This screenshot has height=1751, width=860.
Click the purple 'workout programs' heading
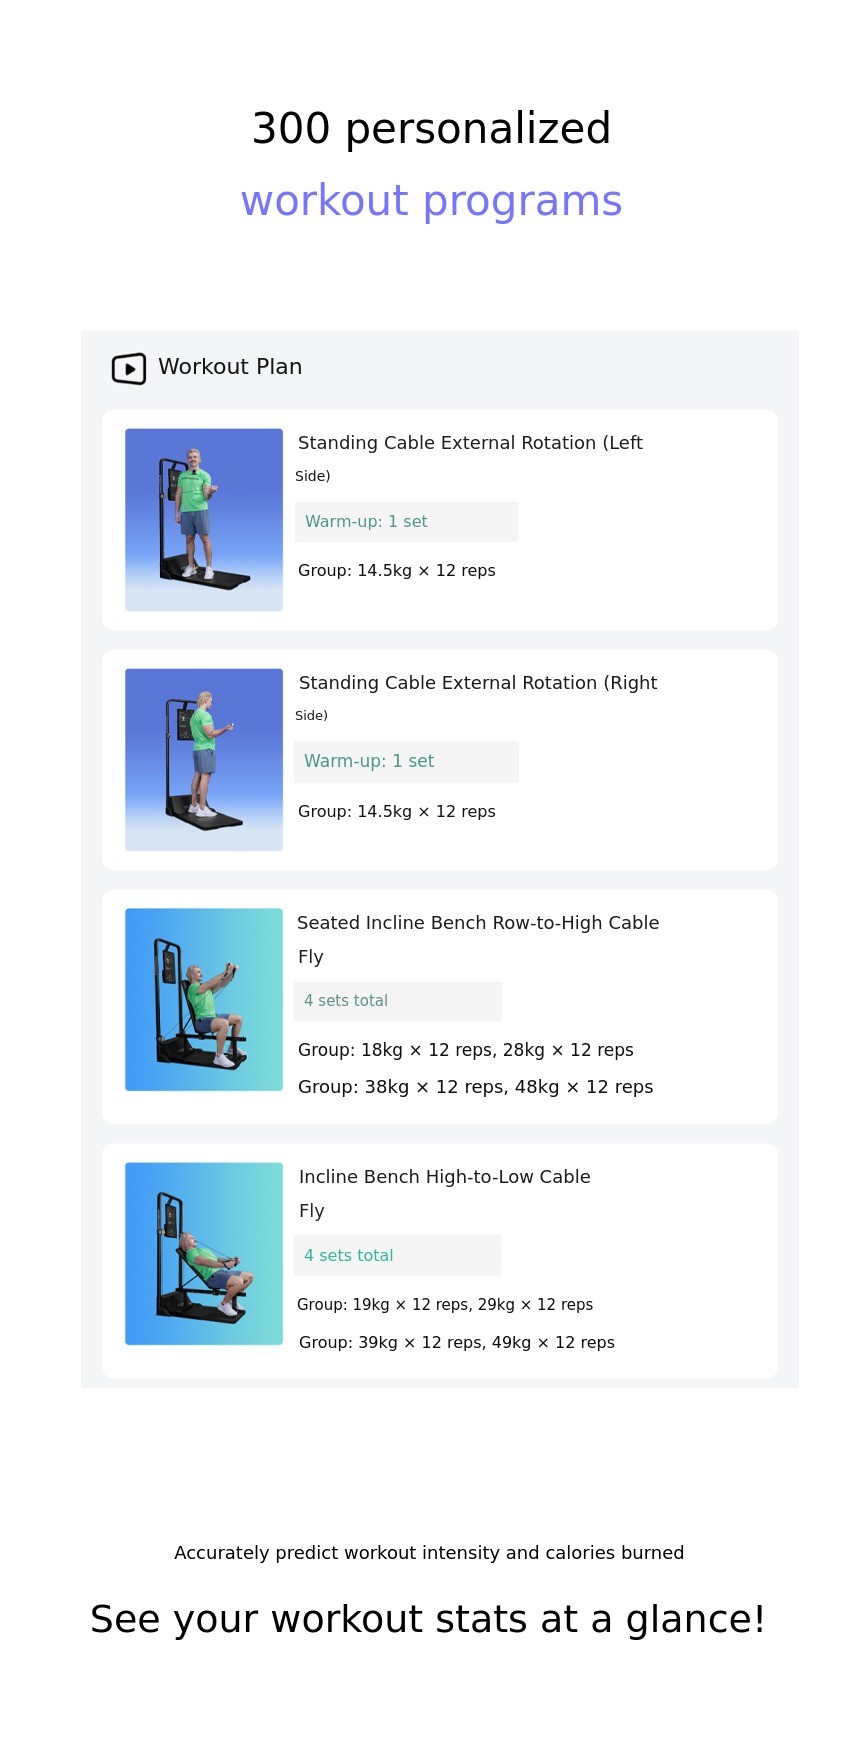coord(431,201)
